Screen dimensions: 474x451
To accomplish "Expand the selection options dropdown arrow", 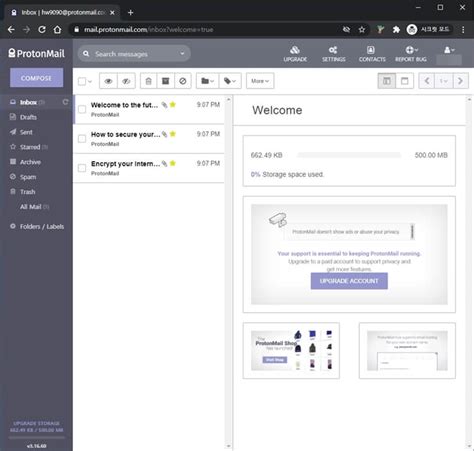I will [90, 81].
